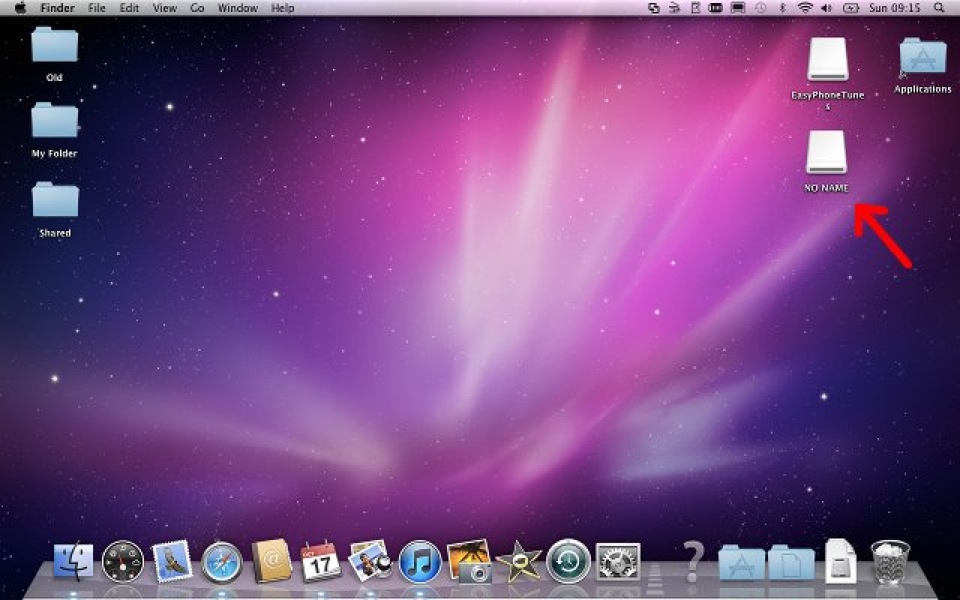Screen dimensions: 960x600
Task: Open the volume control in menu bar
Action: [x=827, y=8]
